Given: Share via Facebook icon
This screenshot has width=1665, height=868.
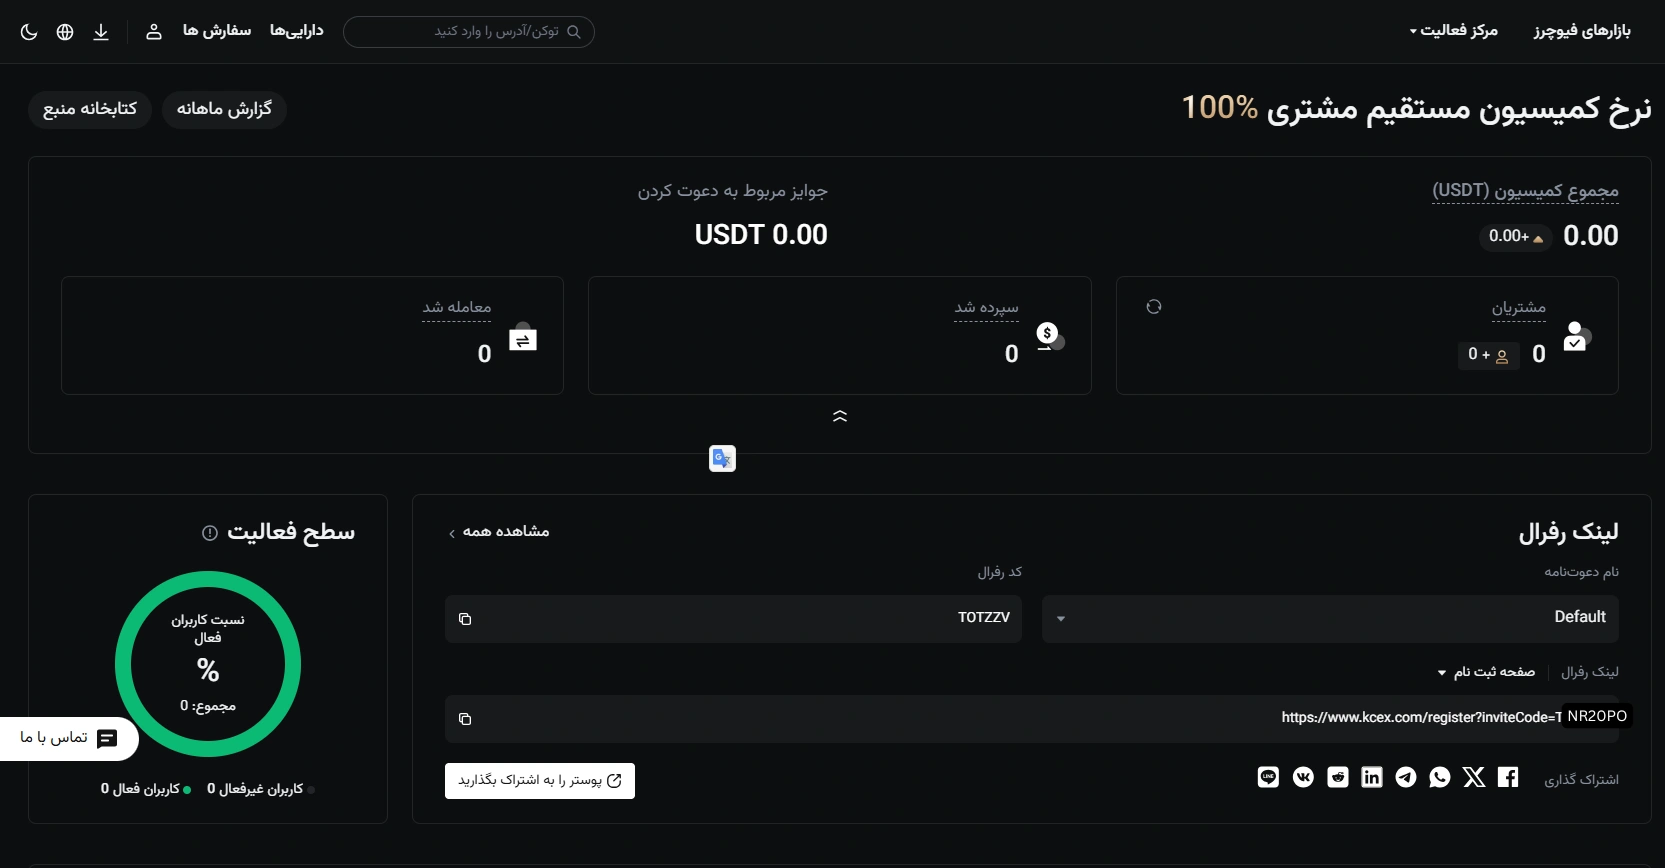Looking at the screenshot, I should point(1508,777).
